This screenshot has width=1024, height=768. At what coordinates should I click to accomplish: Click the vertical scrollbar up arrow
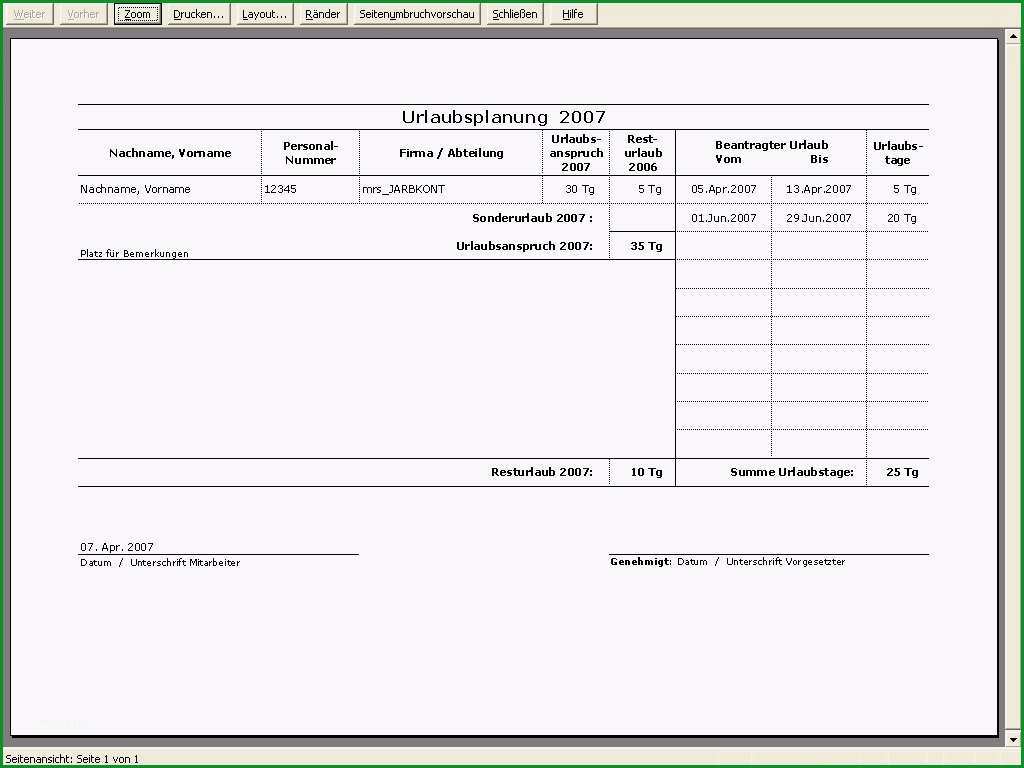(1014, 35)
